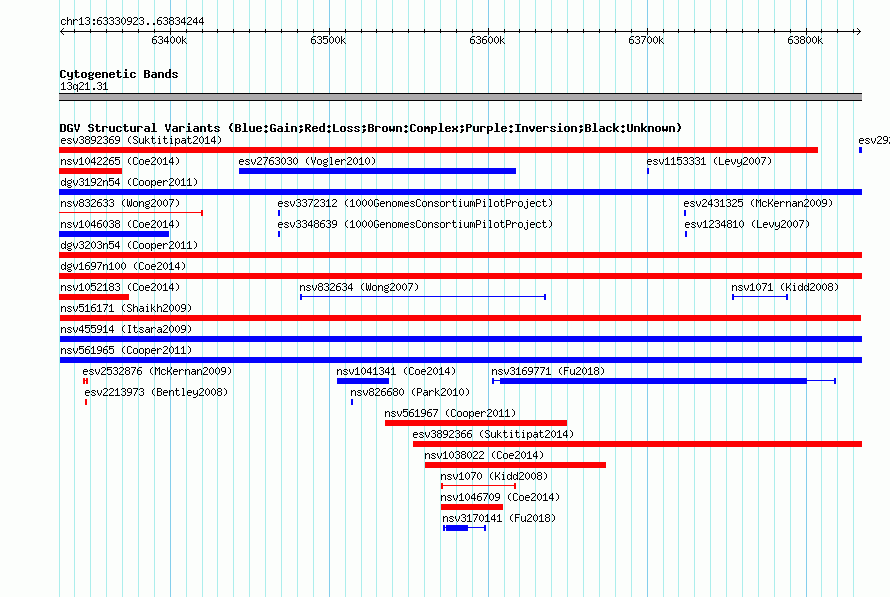The image size is (890, 597).
Task: Open esv2532876 (McKernan2009) label
Action: point(157,371)
